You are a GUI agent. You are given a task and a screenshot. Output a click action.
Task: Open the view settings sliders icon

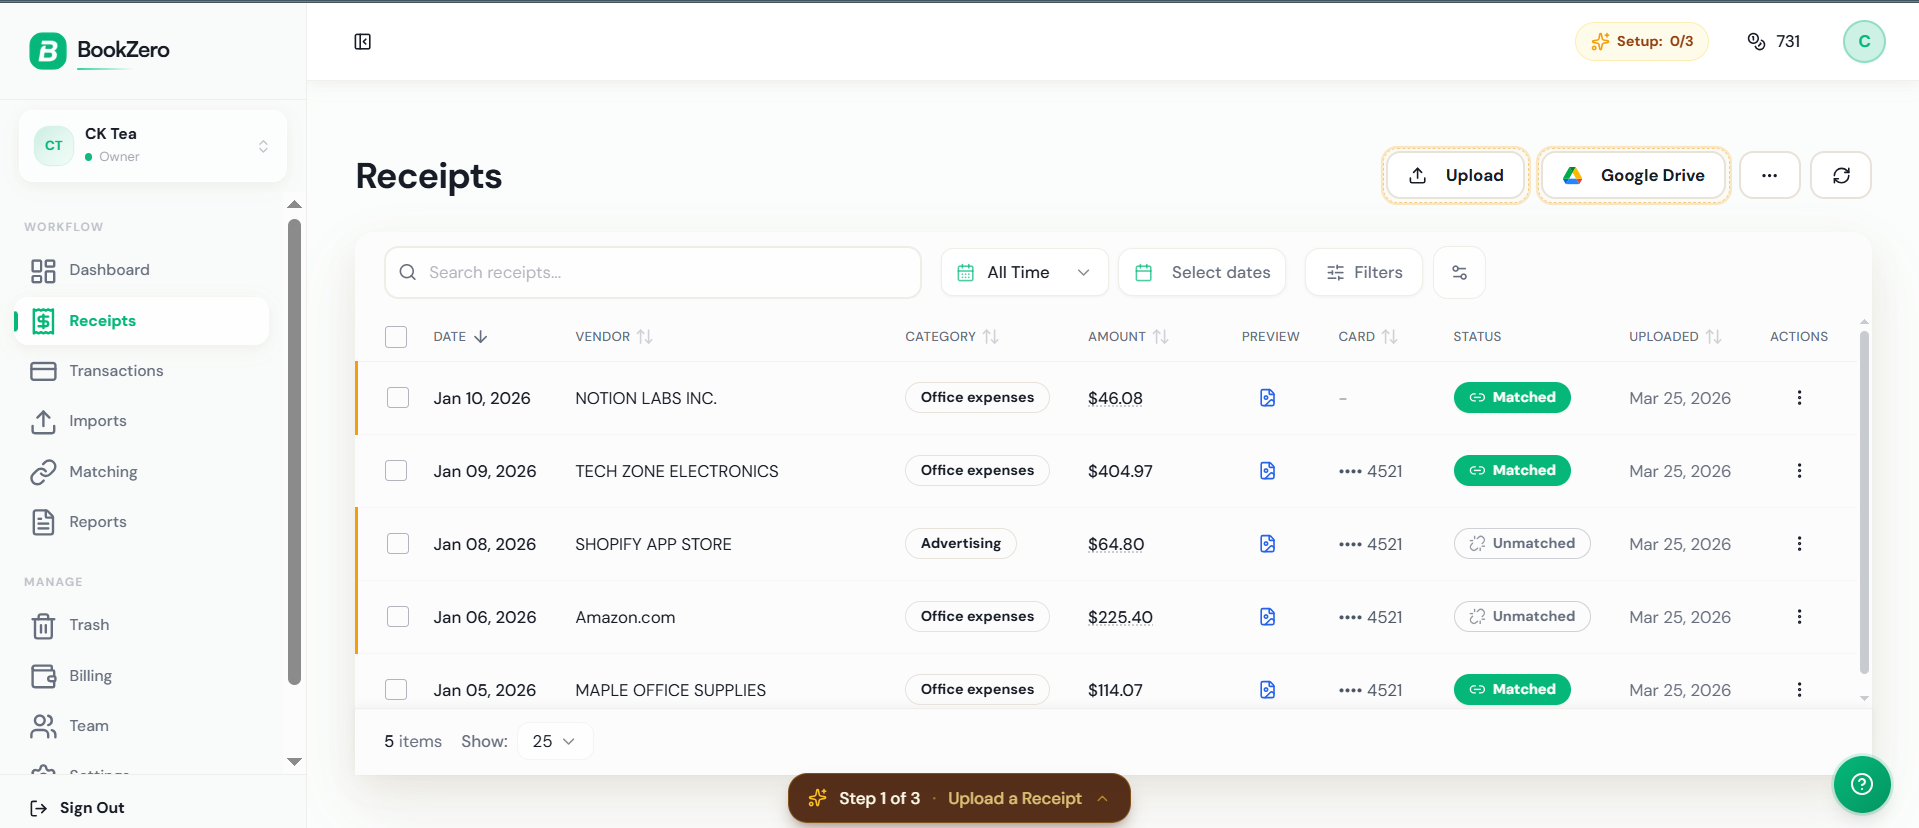click(1459, 272)
